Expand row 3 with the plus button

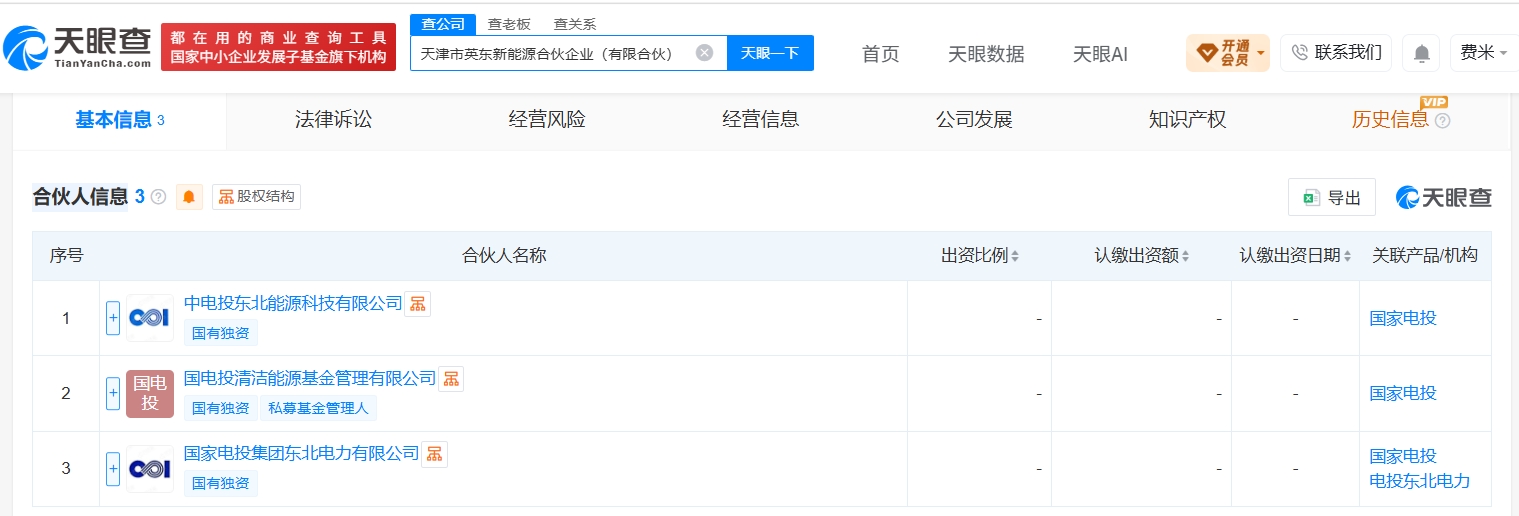coord(113,468)
